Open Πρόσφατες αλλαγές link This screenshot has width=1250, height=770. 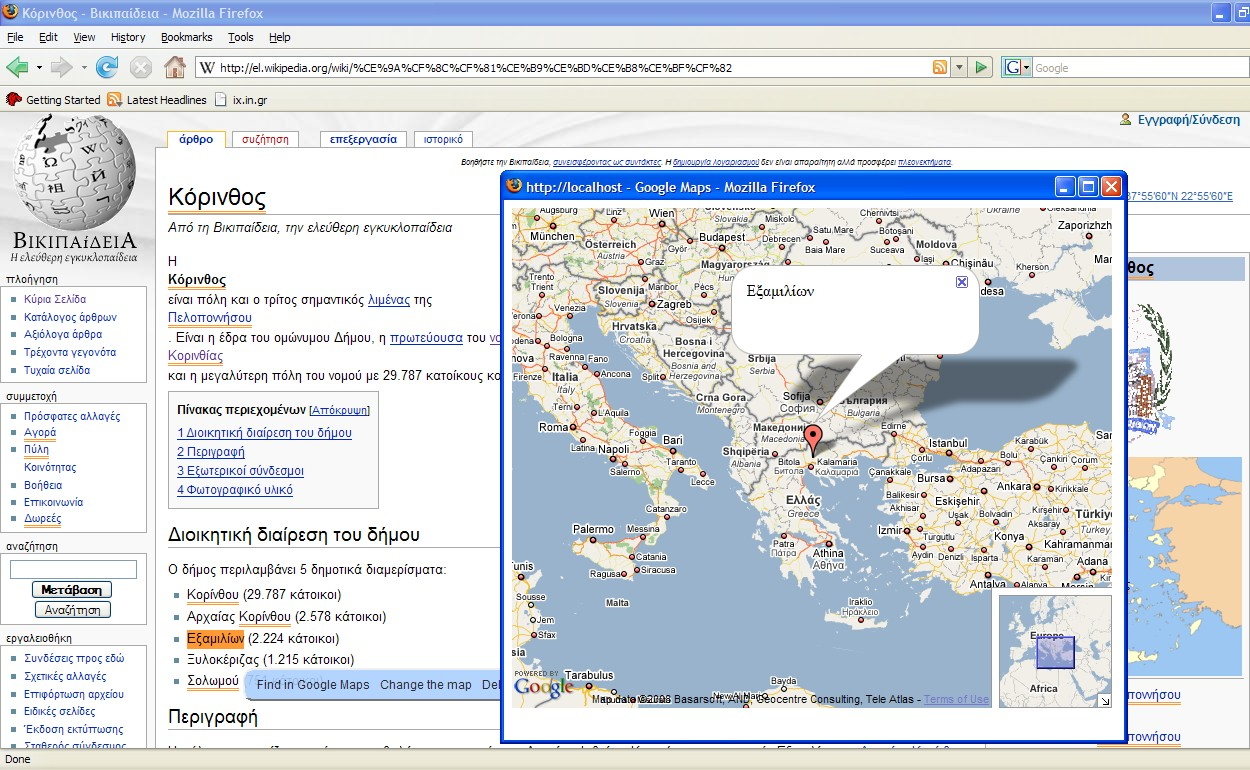coord(72,415)
